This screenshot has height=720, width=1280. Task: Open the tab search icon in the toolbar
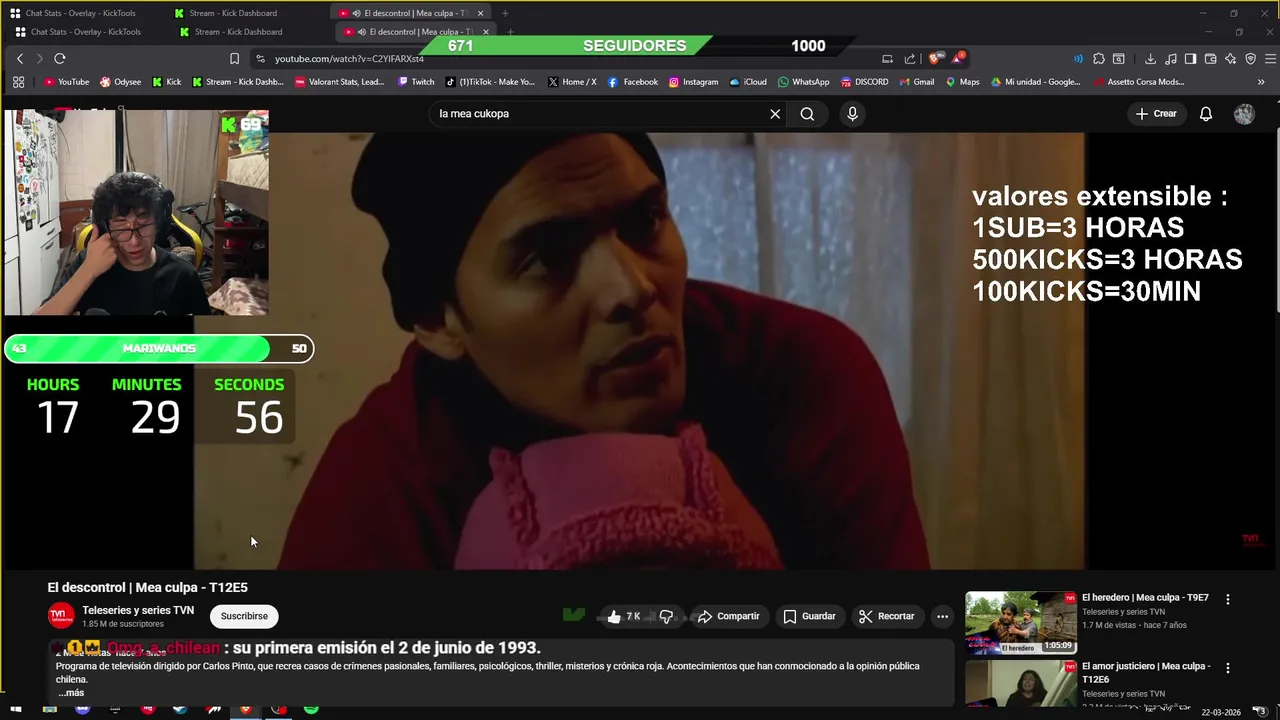pyautogui.click(x=1119, y=59)
